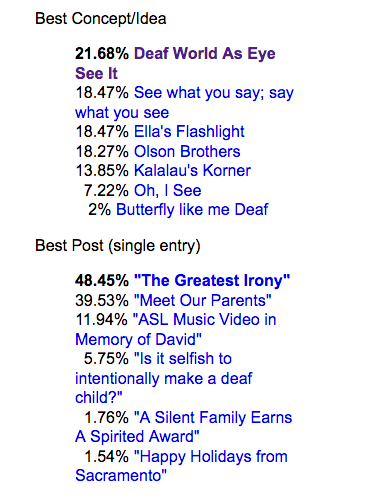
Task: Click the 21.68% winning percentage text
Action: (x=102, y=54)
